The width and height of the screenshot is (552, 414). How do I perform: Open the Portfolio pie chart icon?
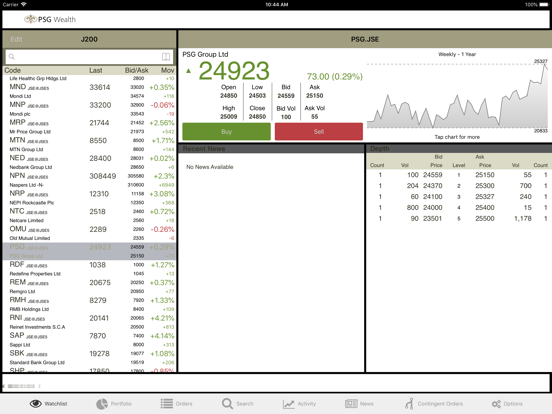pyautogui.click(x=102, y=404)
